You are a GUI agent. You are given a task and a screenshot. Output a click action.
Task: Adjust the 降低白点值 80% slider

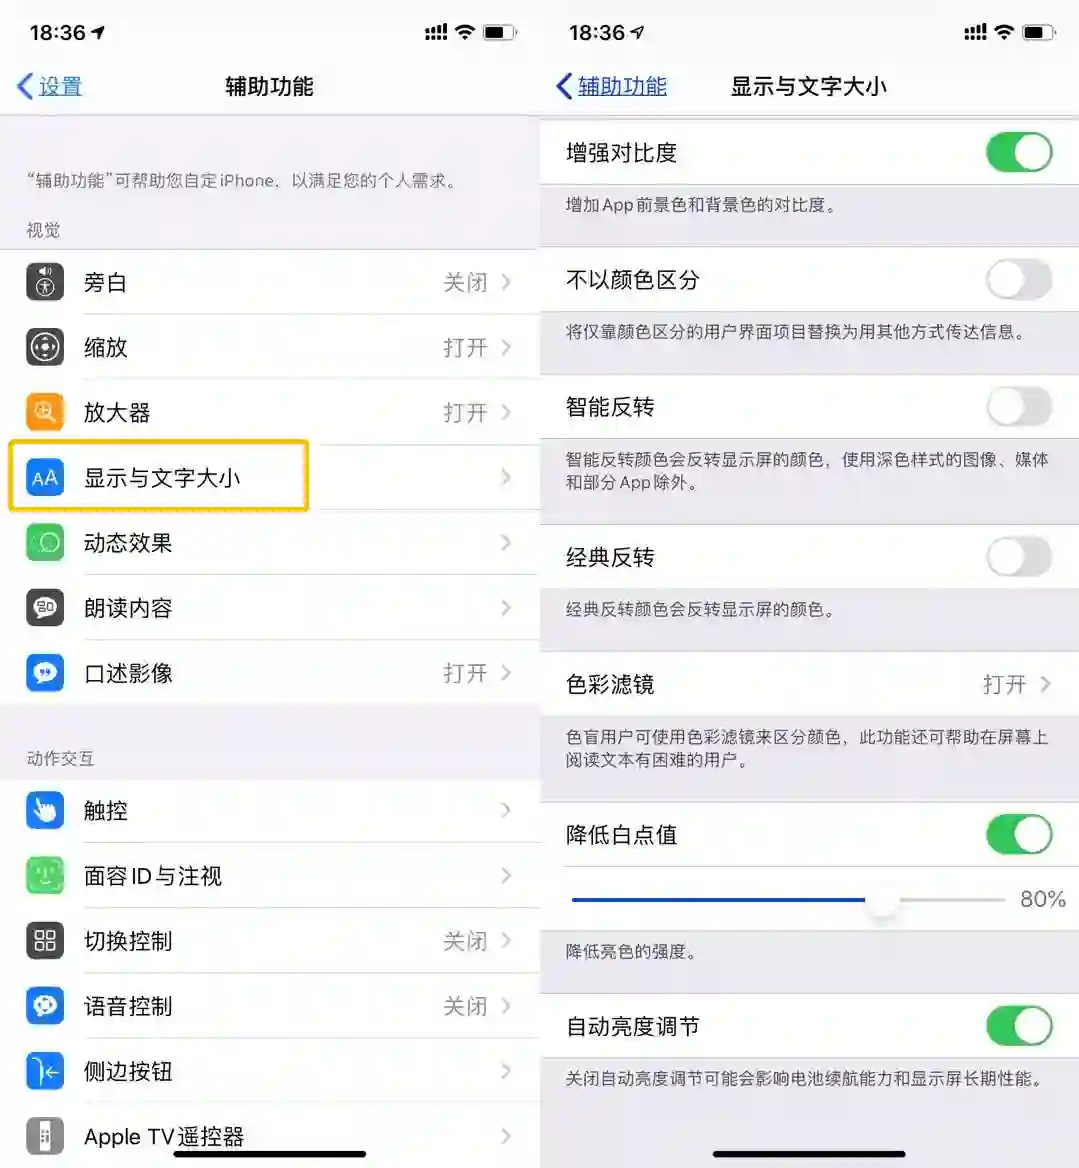tap(788, 900)
